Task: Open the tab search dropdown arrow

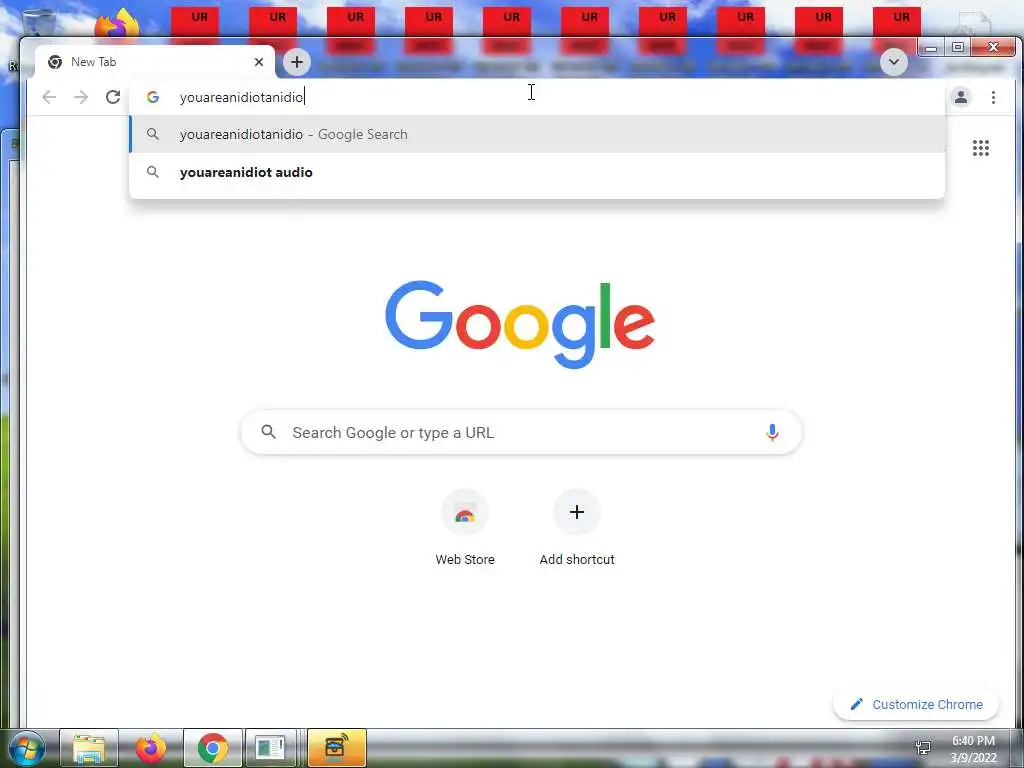Action: [x=893, y=62]
